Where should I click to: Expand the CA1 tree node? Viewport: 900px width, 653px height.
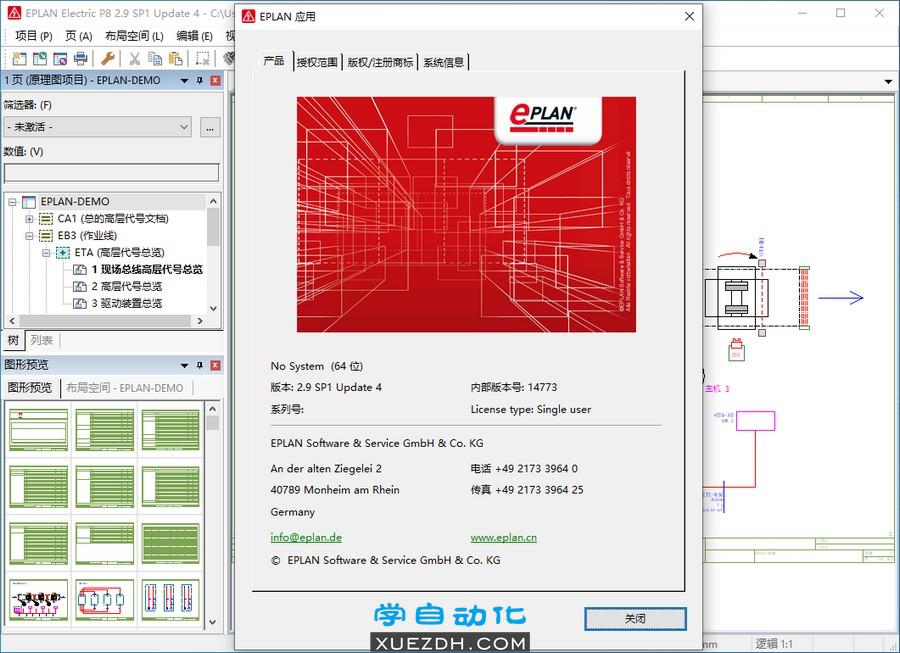(x=29, y=219)
